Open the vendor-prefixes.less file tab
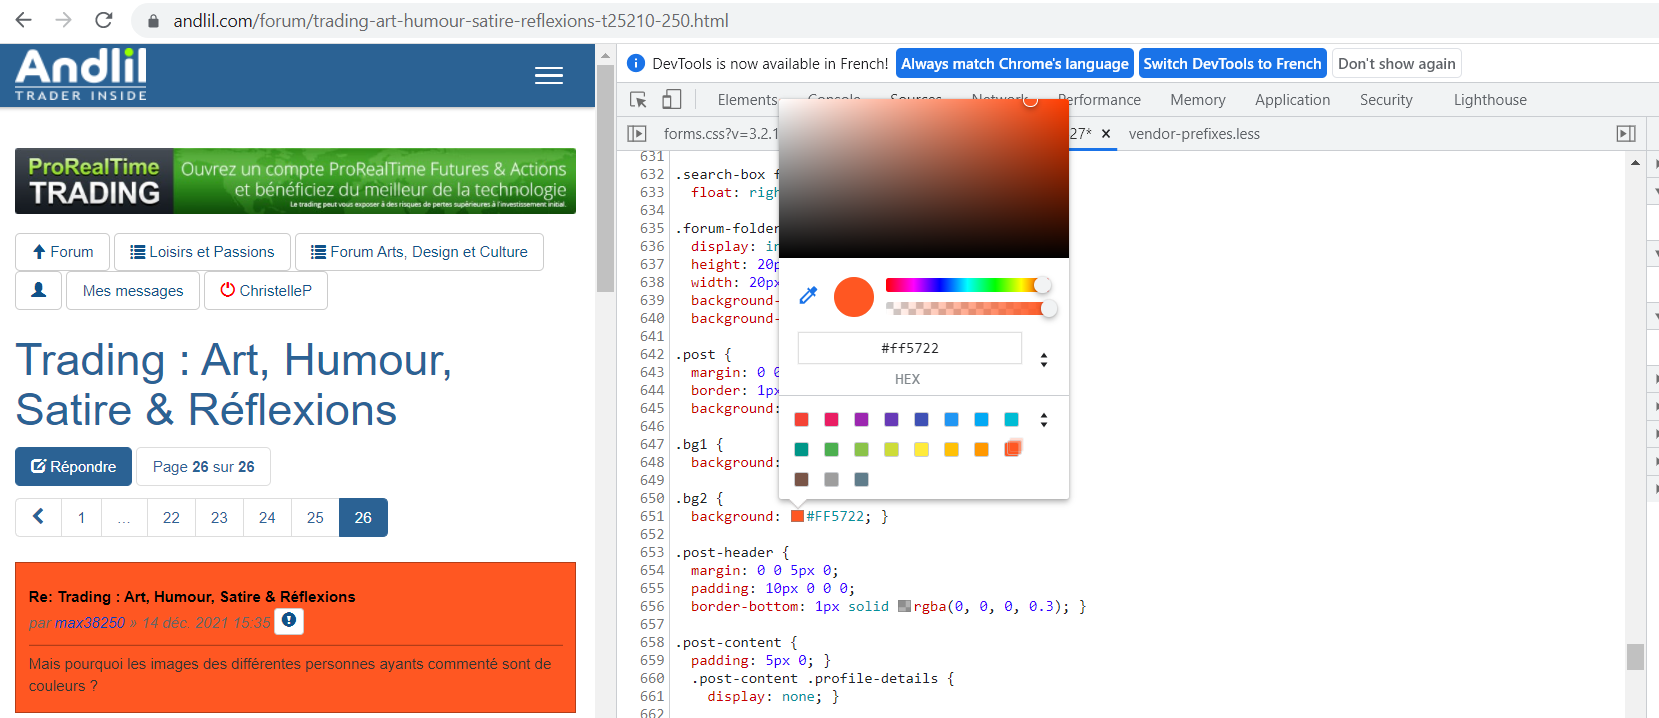This screenshot has width=1659, height=718. point(1194,134)
